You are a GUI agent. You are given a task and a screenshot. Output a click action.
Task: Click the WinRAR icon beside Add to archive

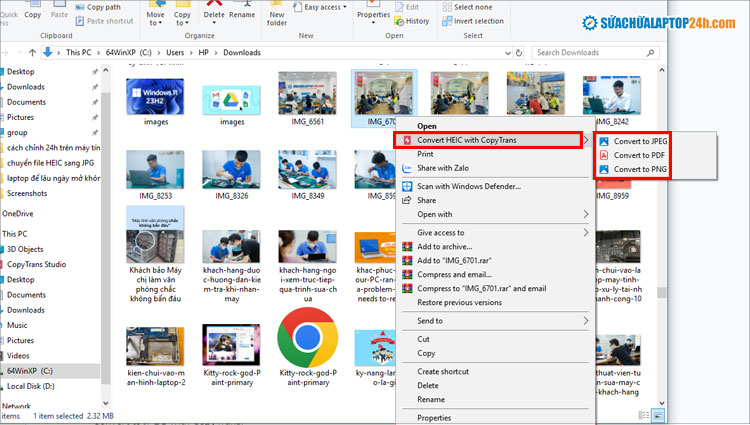407,247
